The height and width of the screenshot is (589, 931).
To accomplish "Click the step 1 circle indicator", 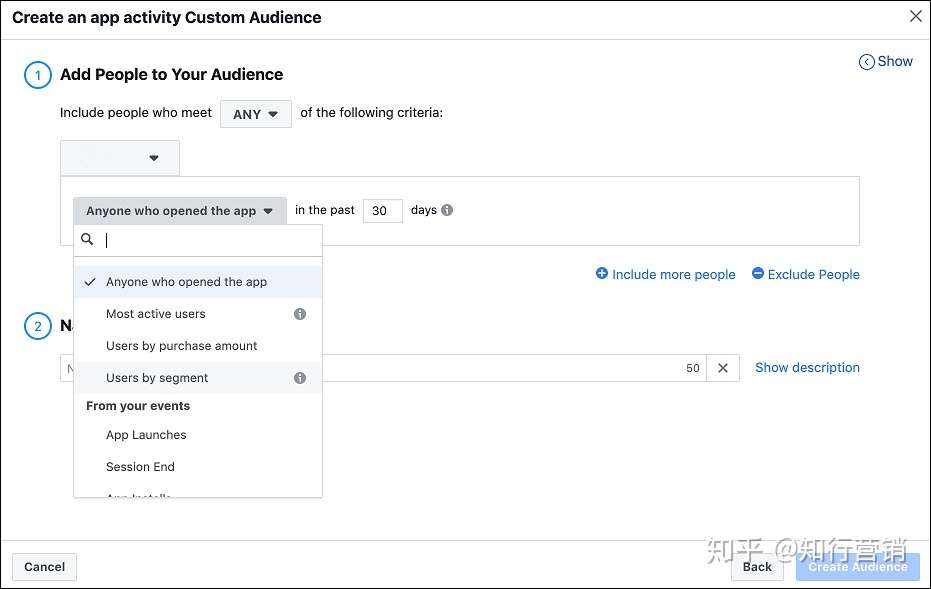I will 37,74.
